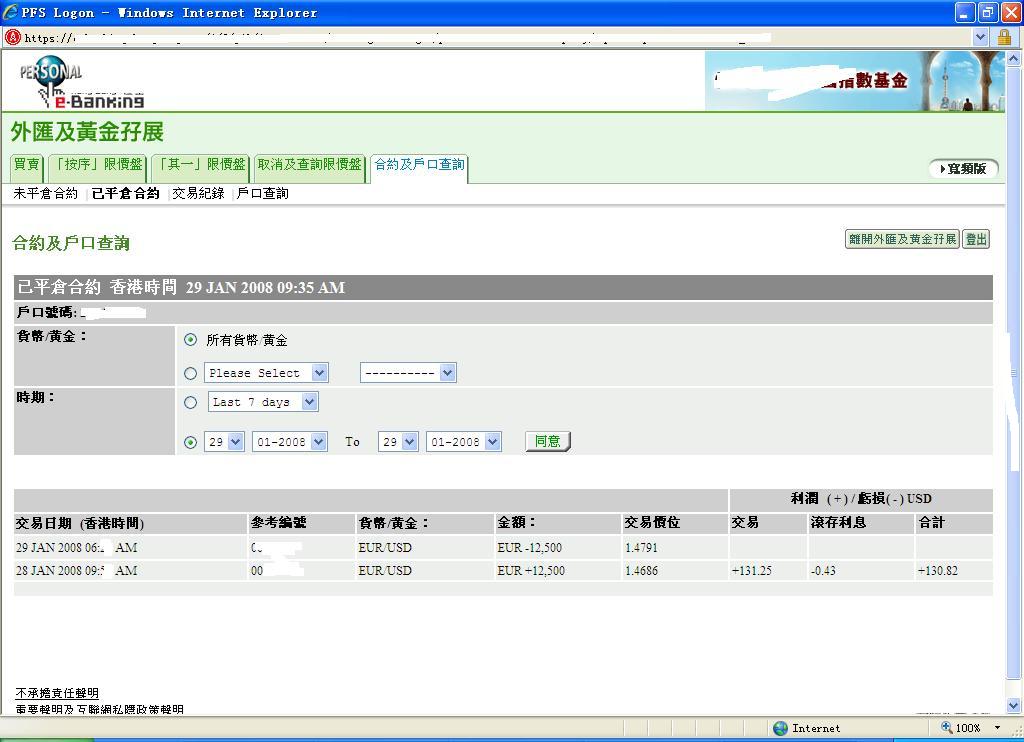Open the address bar history dropdown
Viewport: 1024px width, 742px height.
[980, 37]
